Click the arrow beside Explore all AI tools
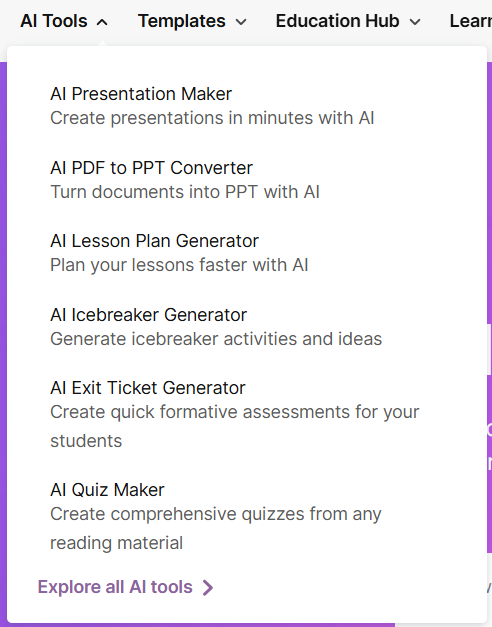492x627 pixels. coord(208,587)
